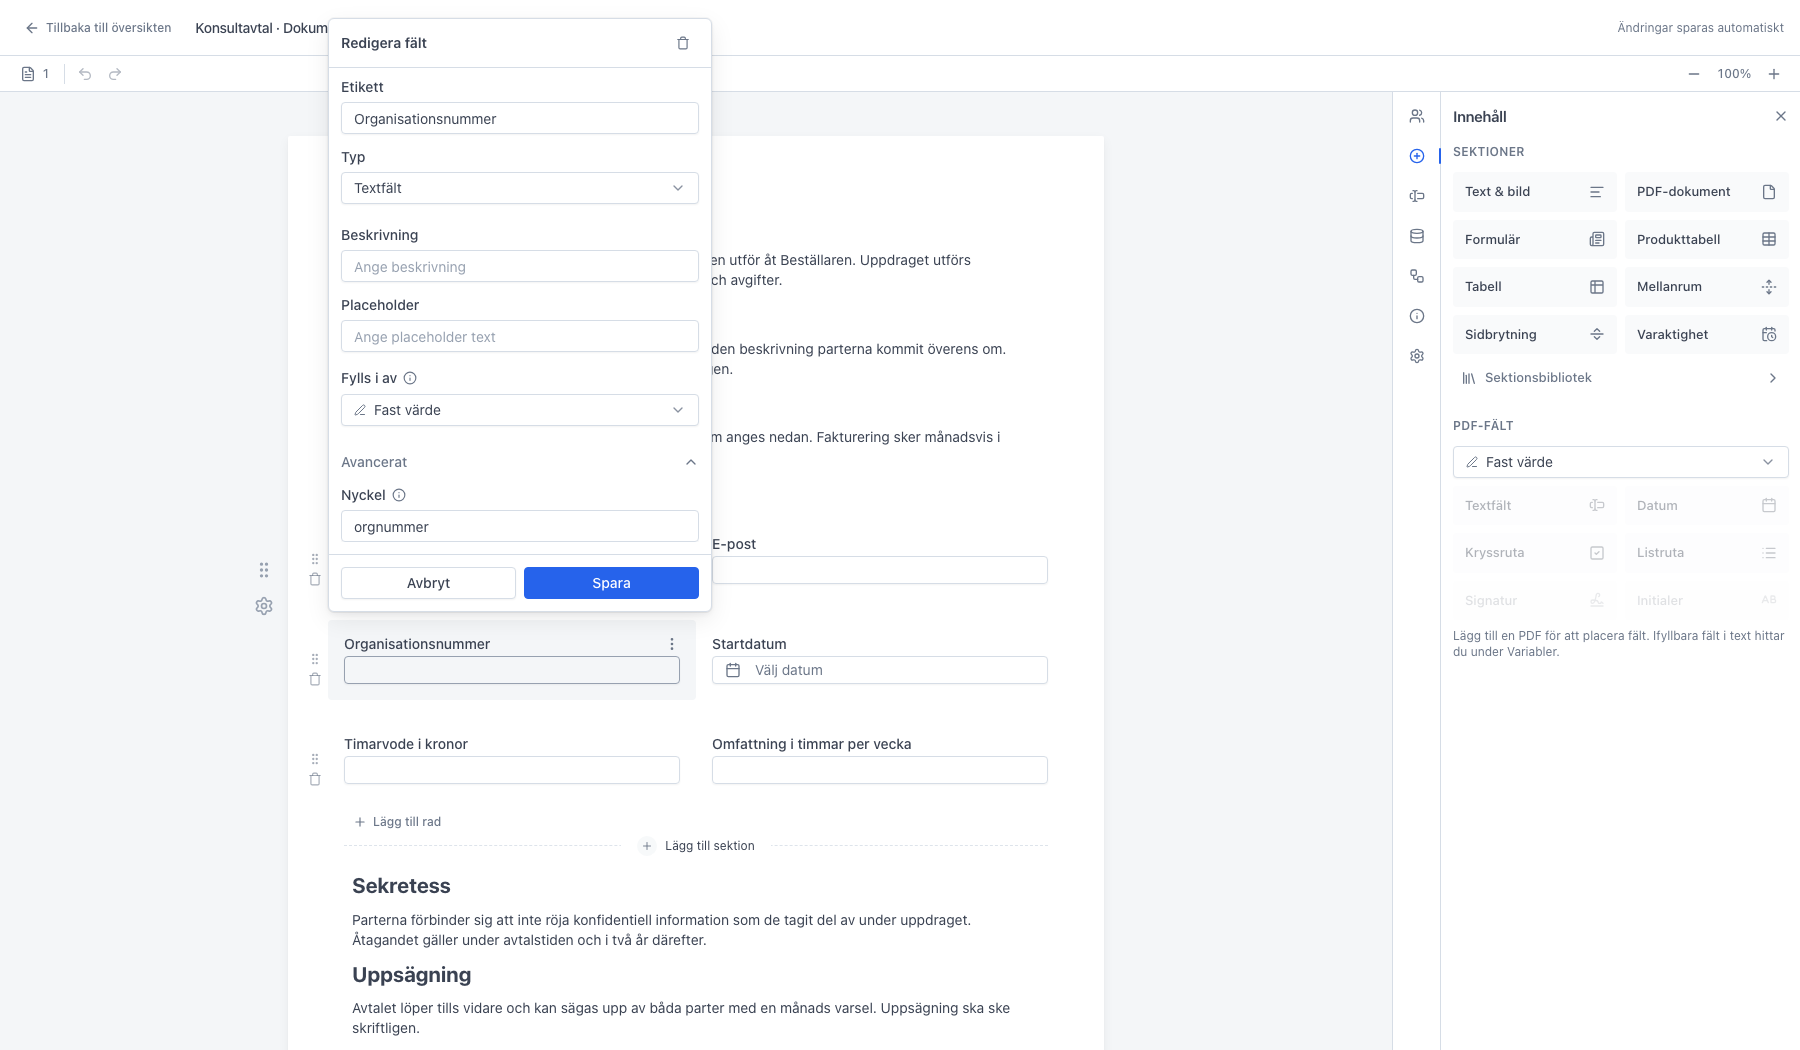Select the plus-circle content icon in right sidebar
The height and width of the screenshot is (1050, 1800).
pos(1417,156)
